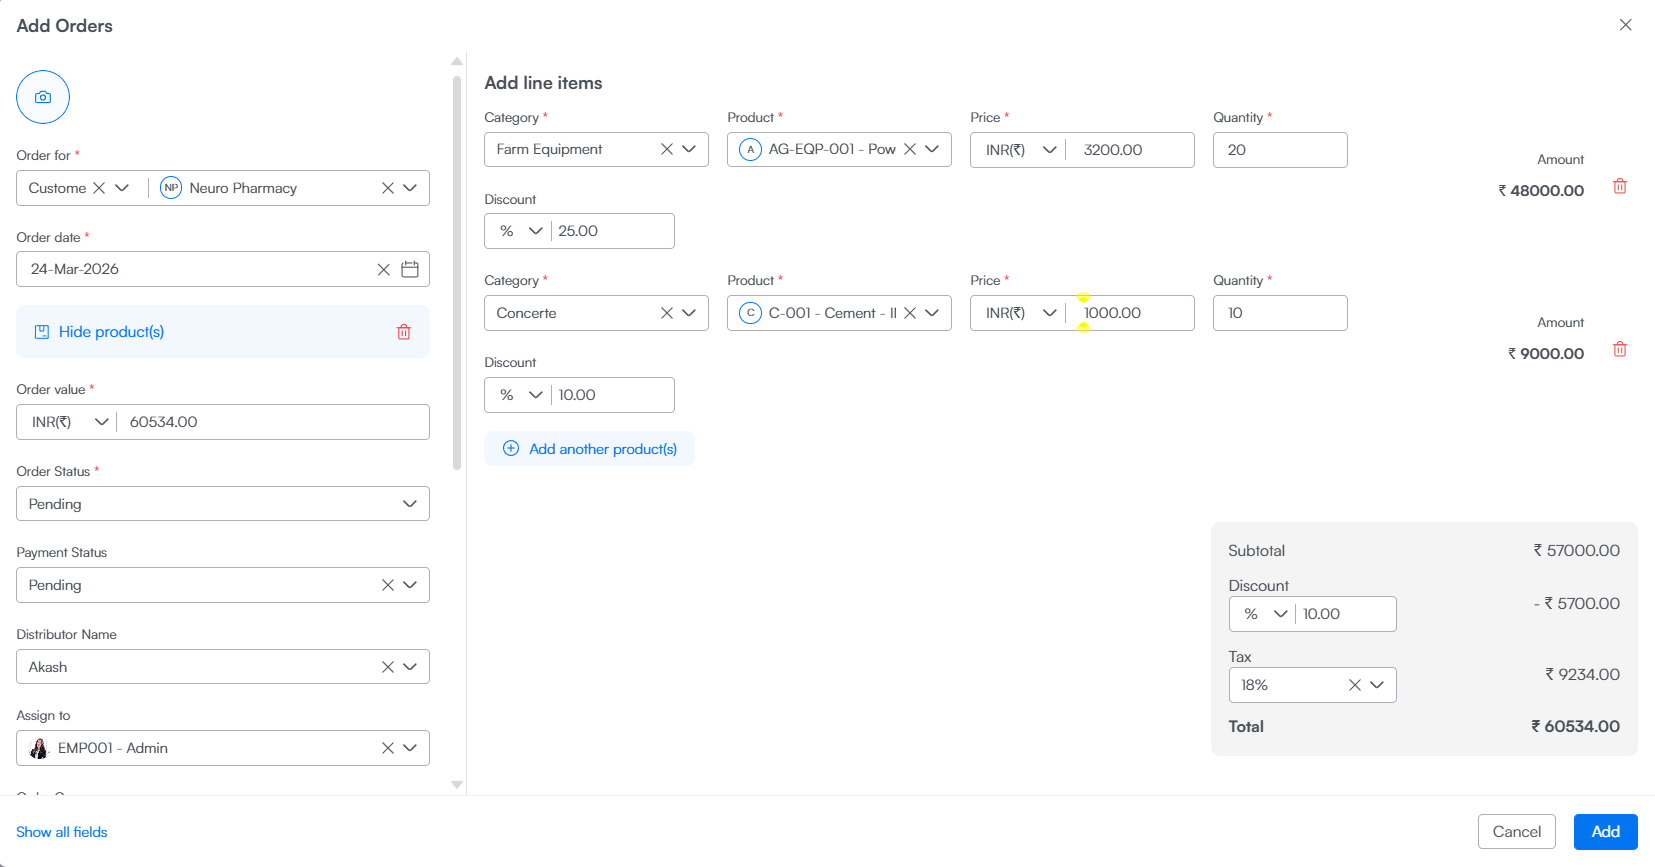Open the Assign to EMP001 dropdown
Screen dimensions: 1655x867
tap(410, 748)
